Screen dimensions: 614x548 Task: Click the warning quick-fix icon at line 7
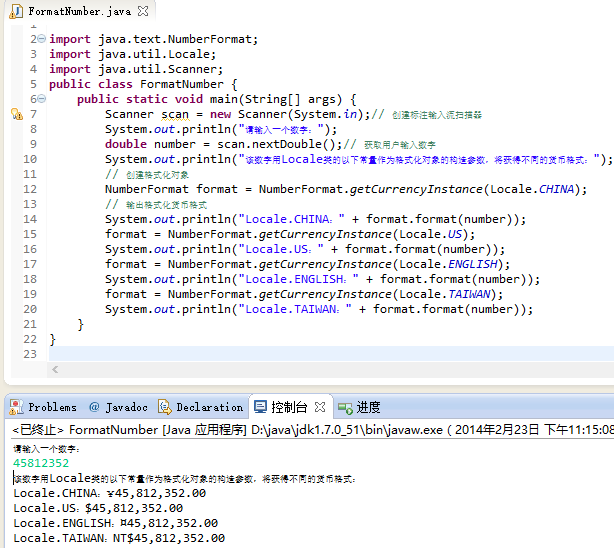click(x=16, y=114)
